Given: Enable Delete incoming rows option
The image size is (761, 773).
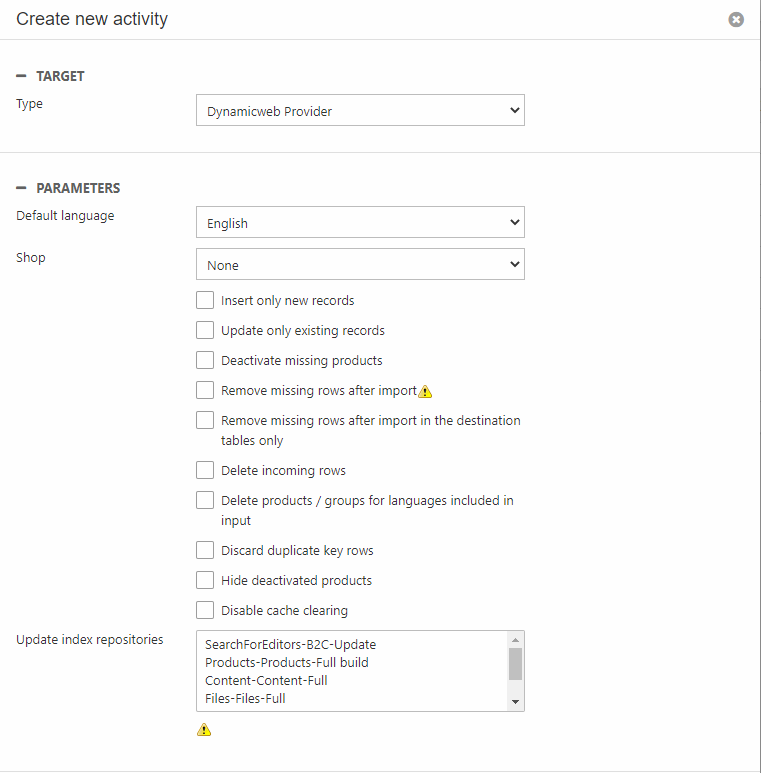Looking at the screenshot, I should click(x=205, y=470).
